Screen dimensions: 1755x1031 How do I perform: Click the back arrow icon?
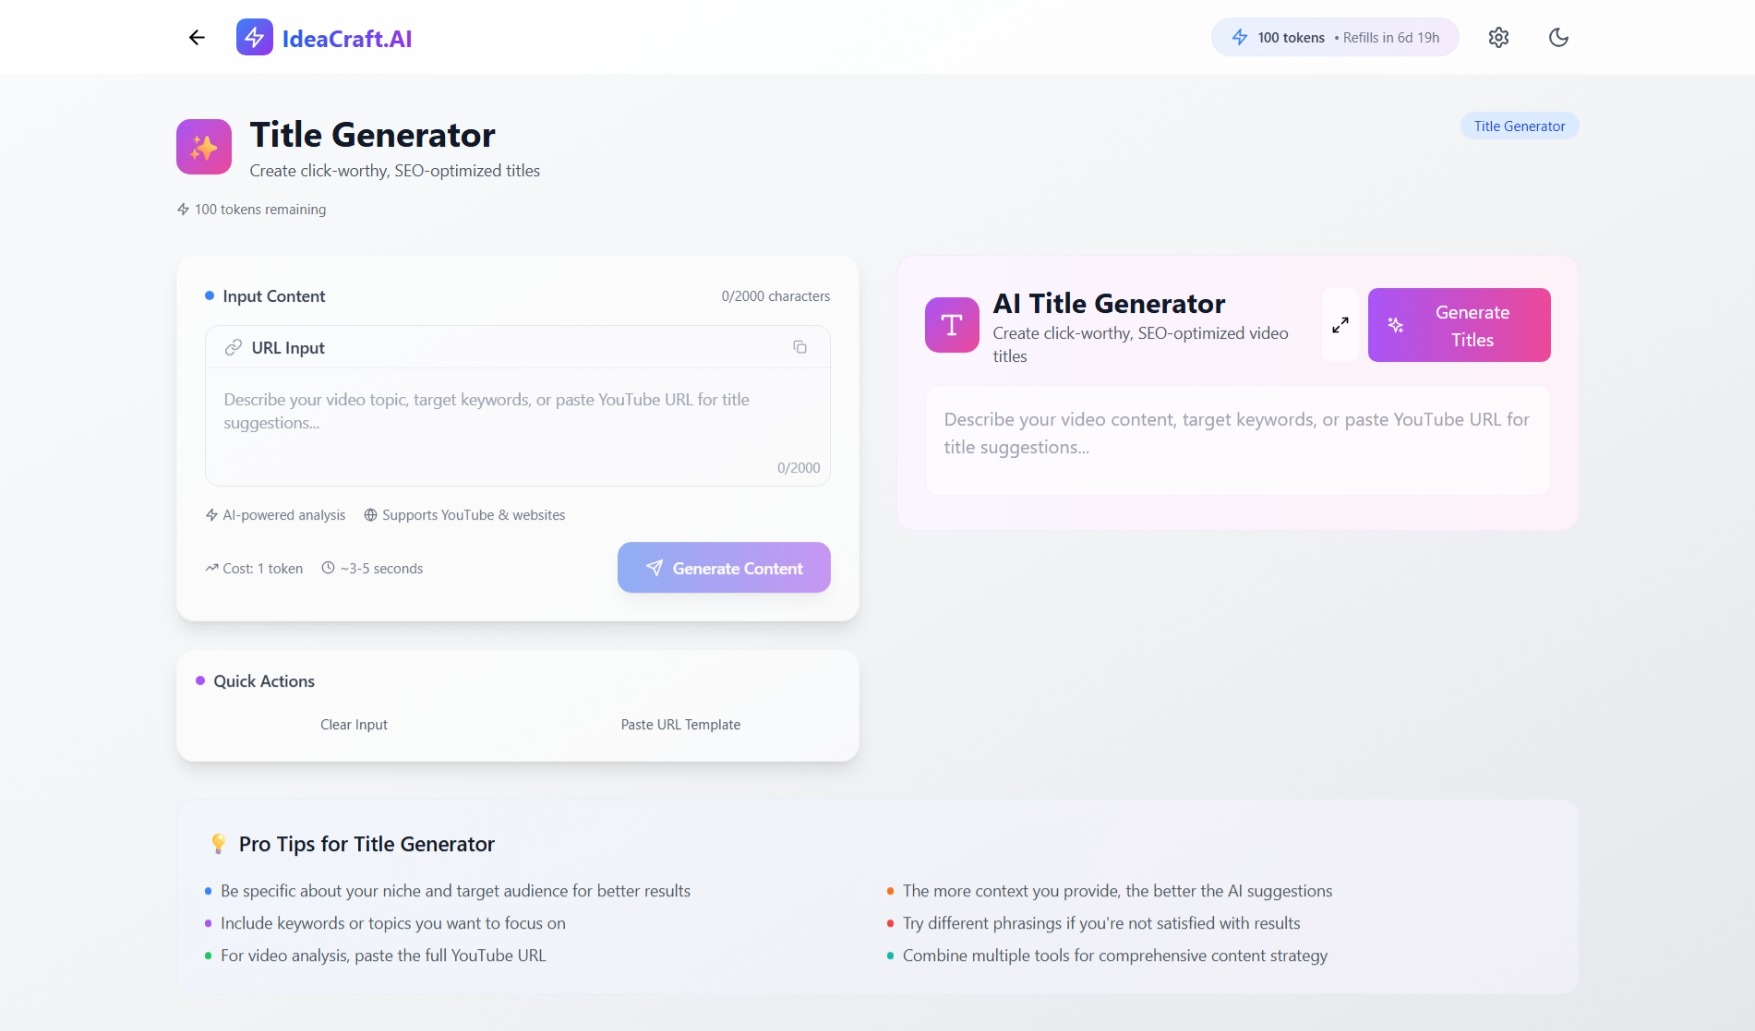pyautogui.click(x=197, y=38)
